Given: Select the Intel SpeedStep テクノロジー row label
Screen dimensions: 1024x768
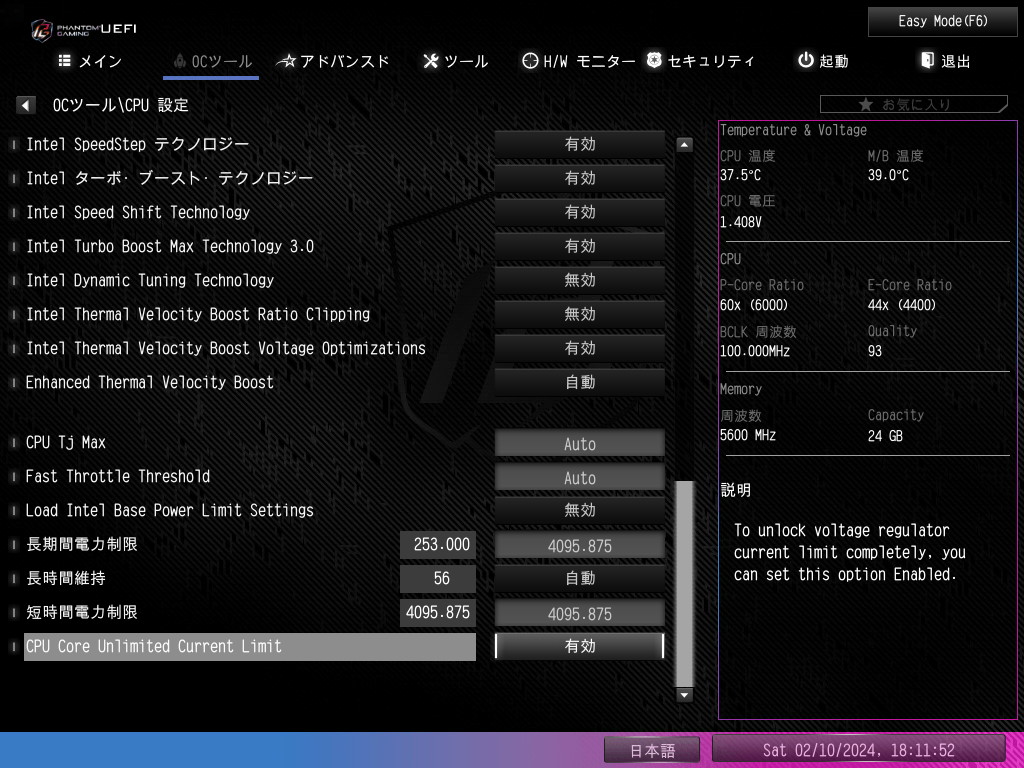Looking at the screenshot, I should [x=137, y=144].
